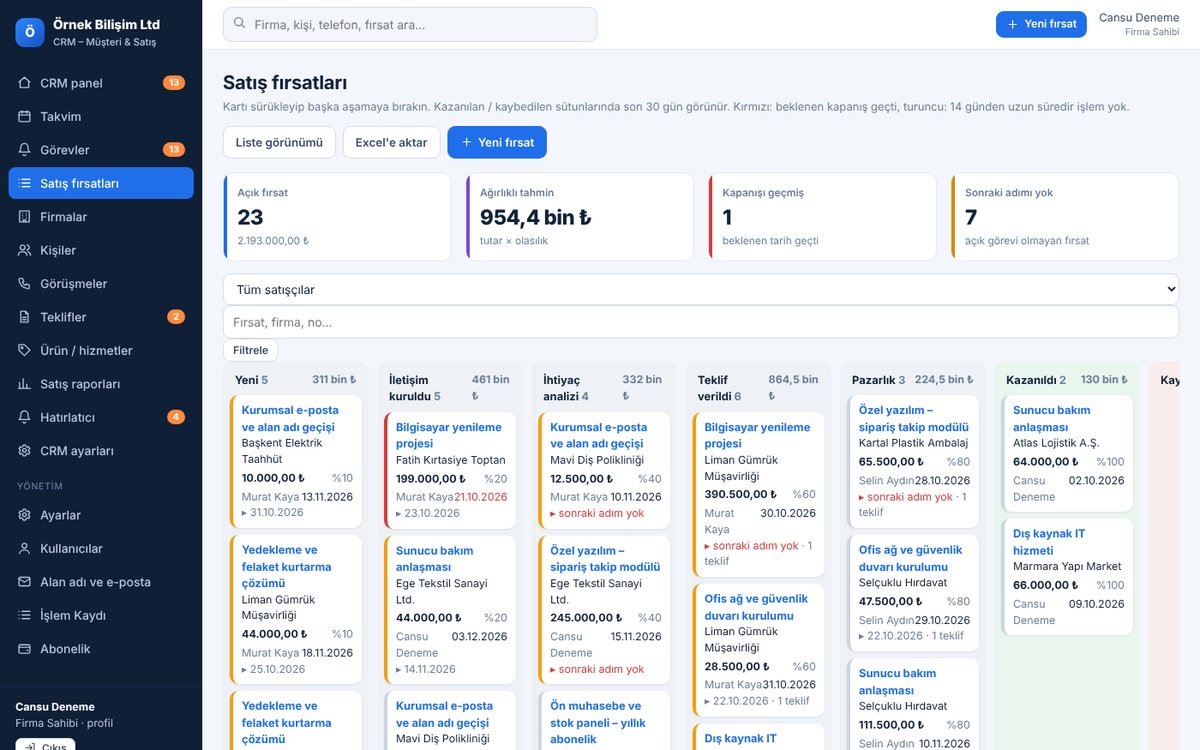The height and width of the screenshot is (750, 1200).
Task: Open CRM panel home icon
Action: pos(25,83)
